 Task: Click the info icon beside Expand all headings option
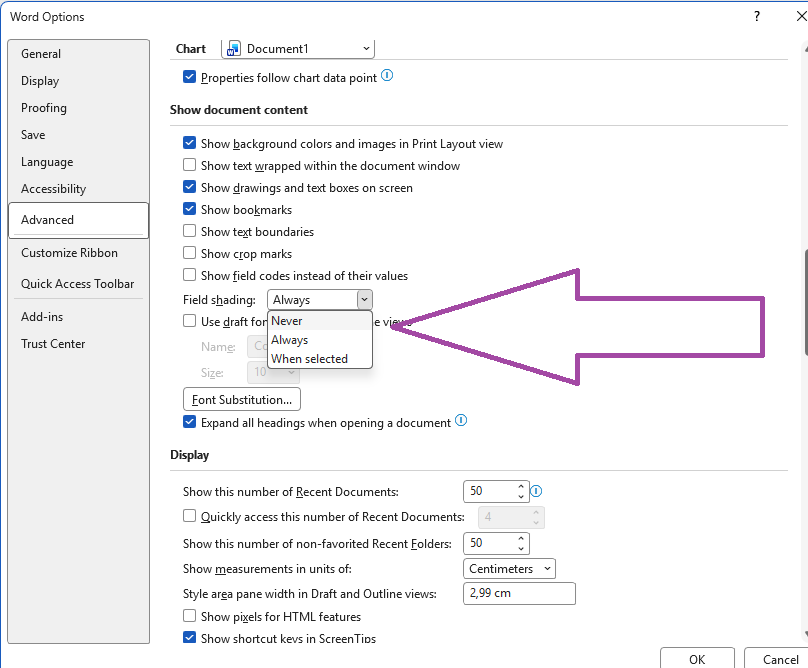[x=461, y=421]
